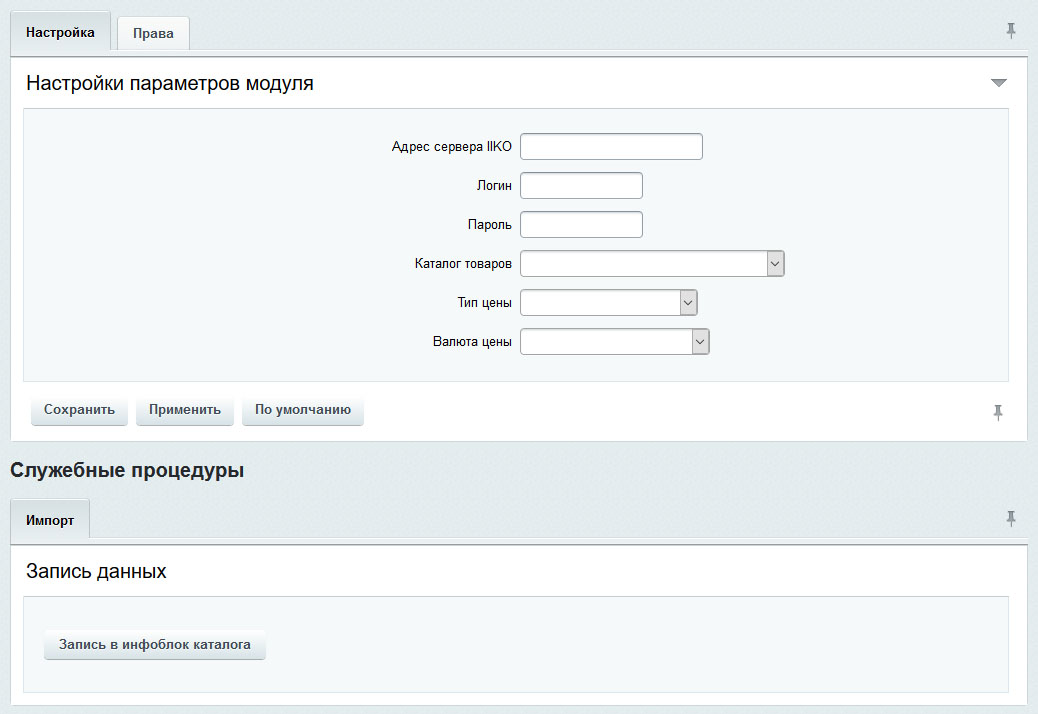This screenshot has height=714, width=1038.
Task: Click the pin icon in the Сохранить button row
Action: tap(998, 412)
